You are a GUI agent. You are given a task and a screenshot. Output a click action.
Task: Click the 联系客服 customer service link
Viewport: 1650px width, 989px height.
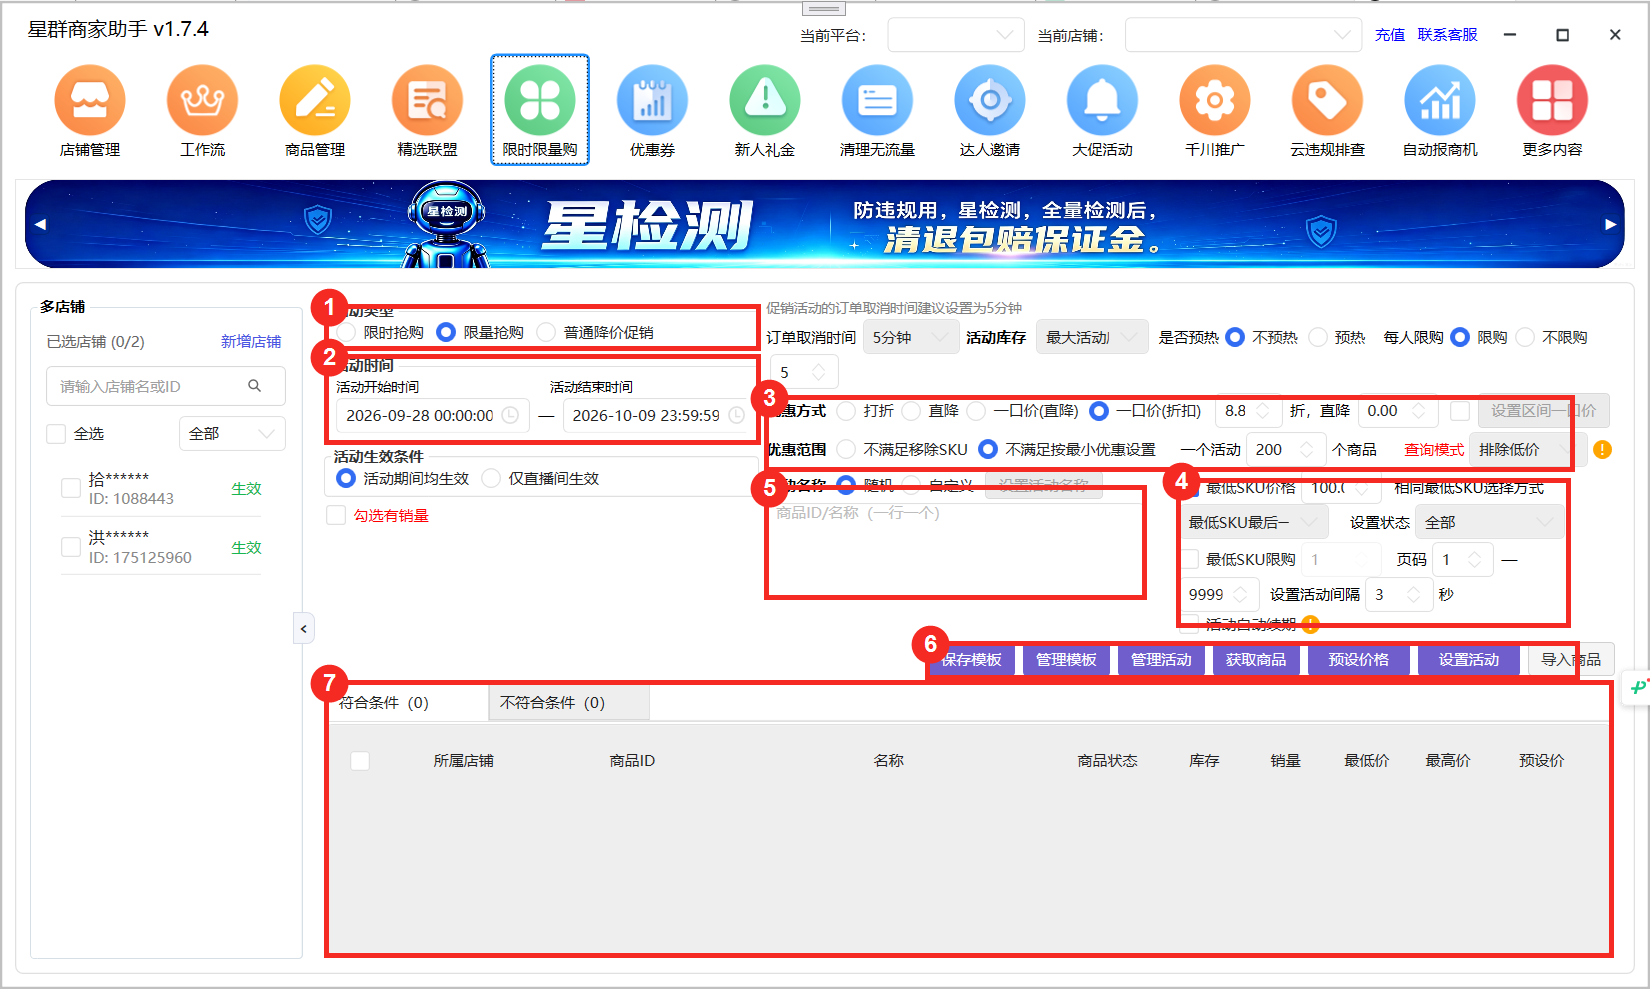(1447, 35)
